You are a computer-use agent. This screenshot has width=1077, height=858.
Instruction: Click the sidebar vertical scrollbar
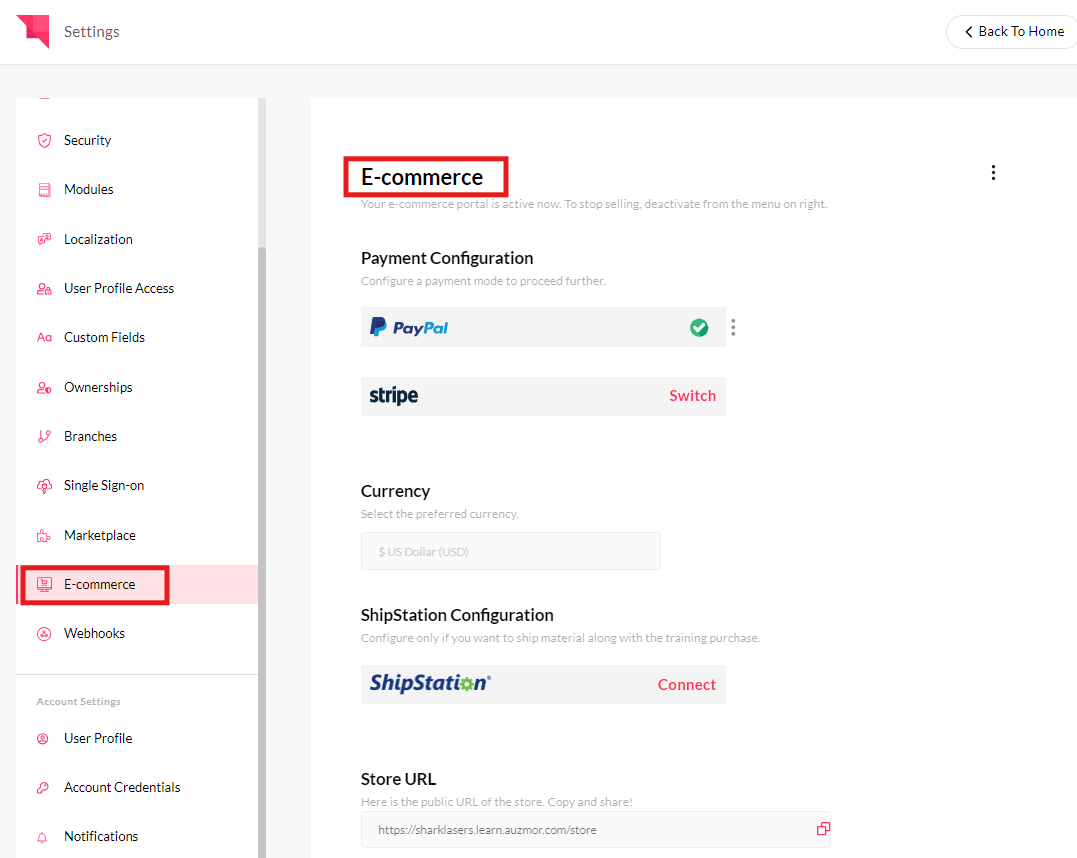coord(262,550)
